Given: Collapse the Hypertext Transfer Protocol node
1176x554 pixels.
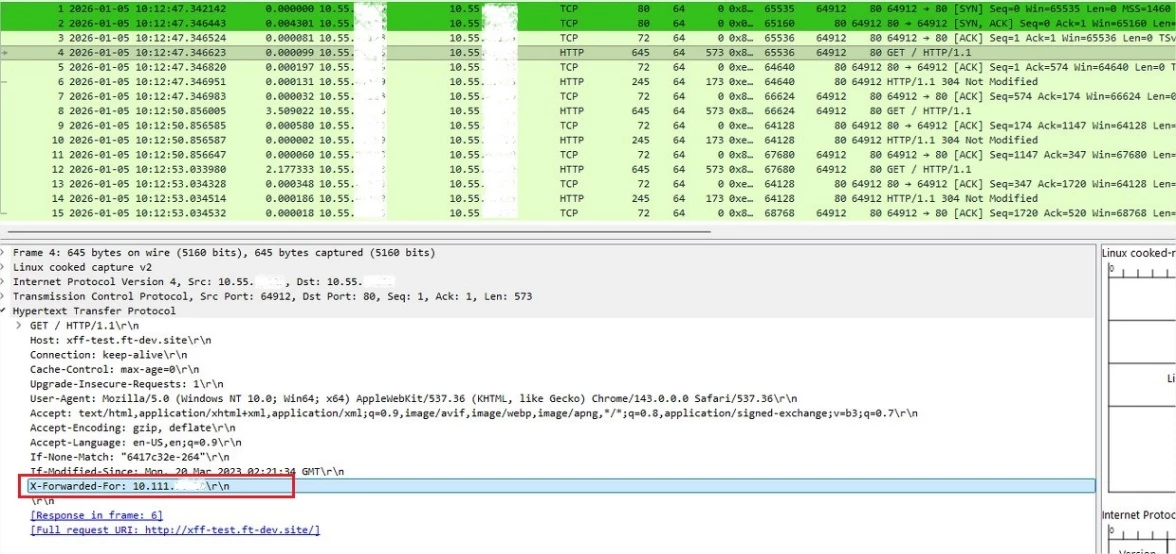Looking at the screenshot, I should click(4, 311).
